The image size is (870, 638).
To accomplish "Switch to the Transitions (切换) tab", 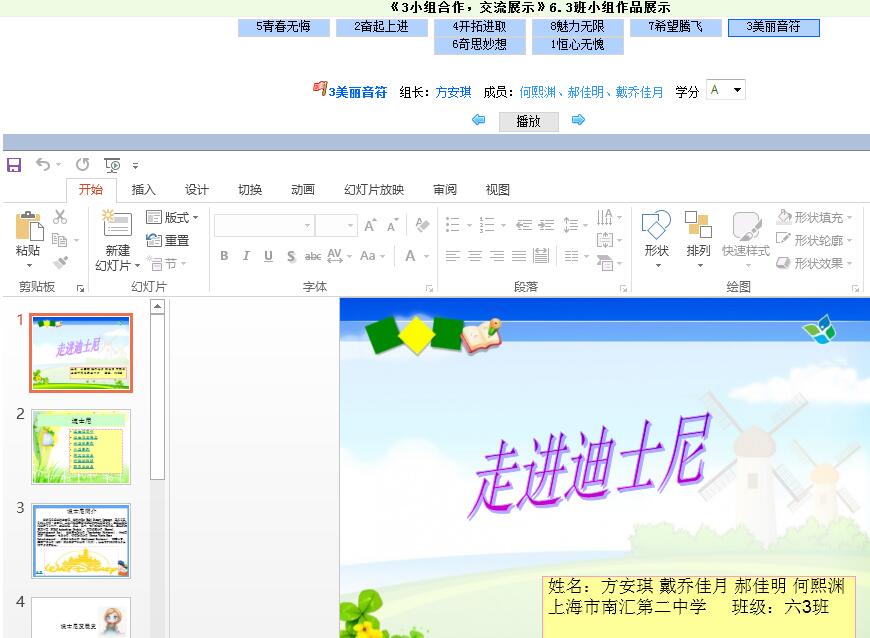I will tap(250, 190).
